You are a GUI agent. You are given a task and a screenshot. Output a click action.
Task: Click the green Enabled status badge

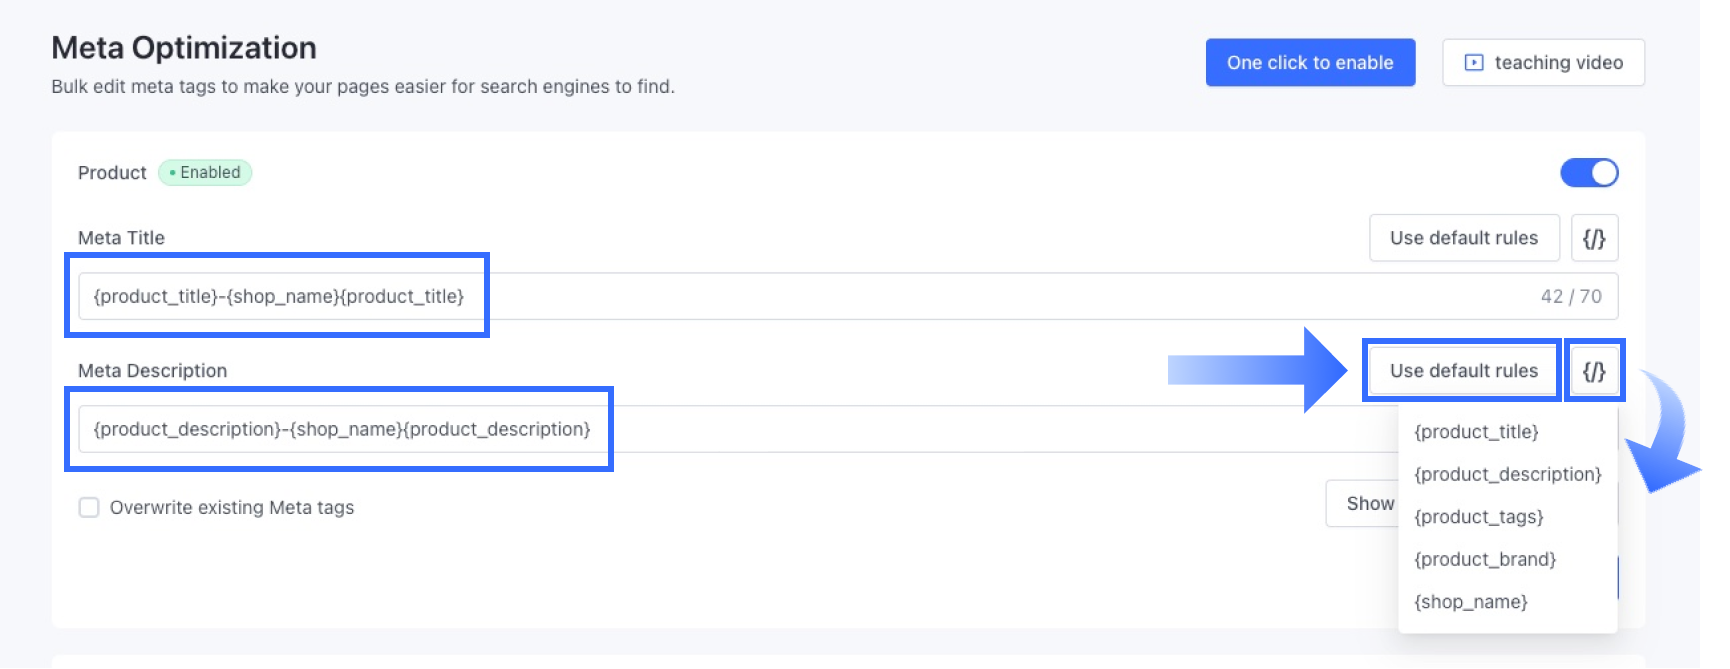coord(205,173)
